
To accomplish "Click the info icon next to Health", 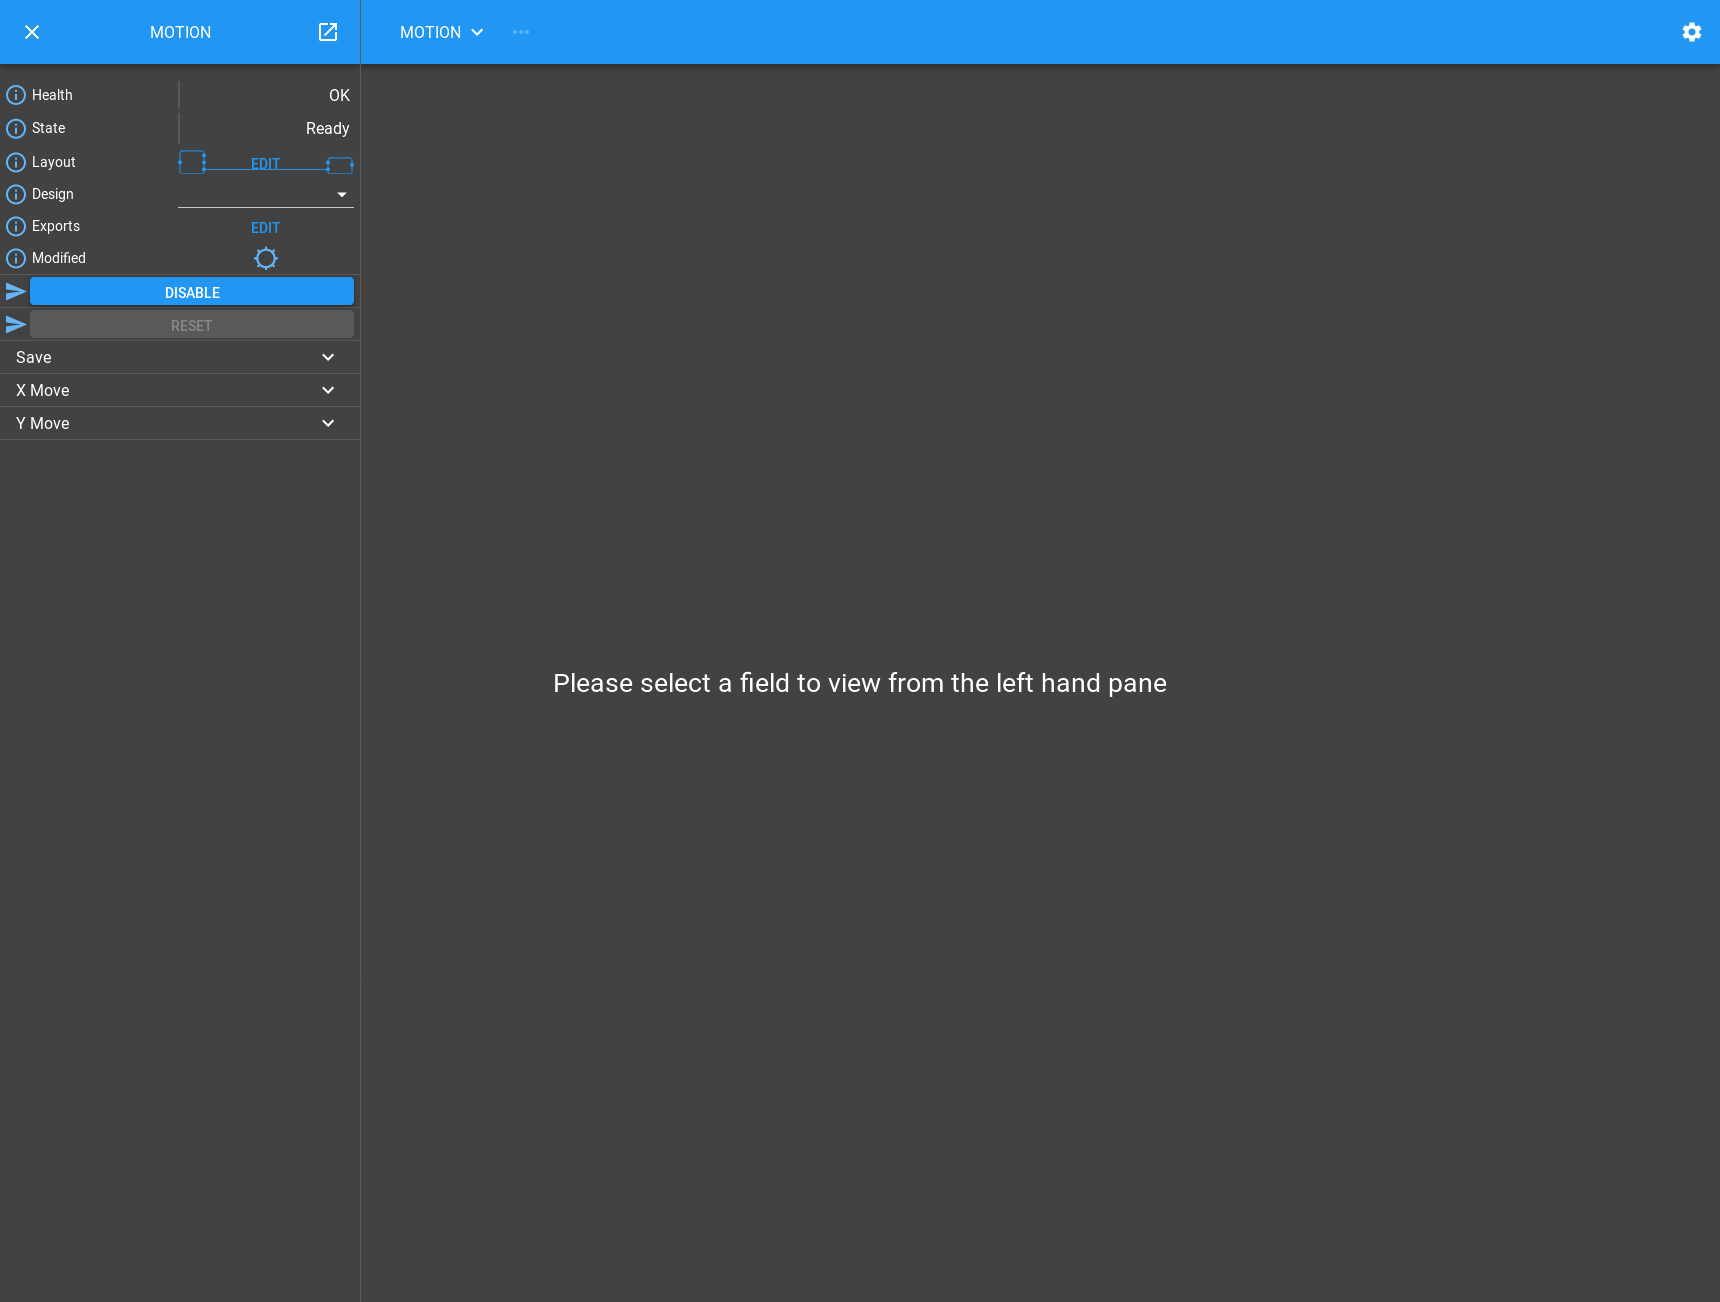I will (x=16, y=95).
